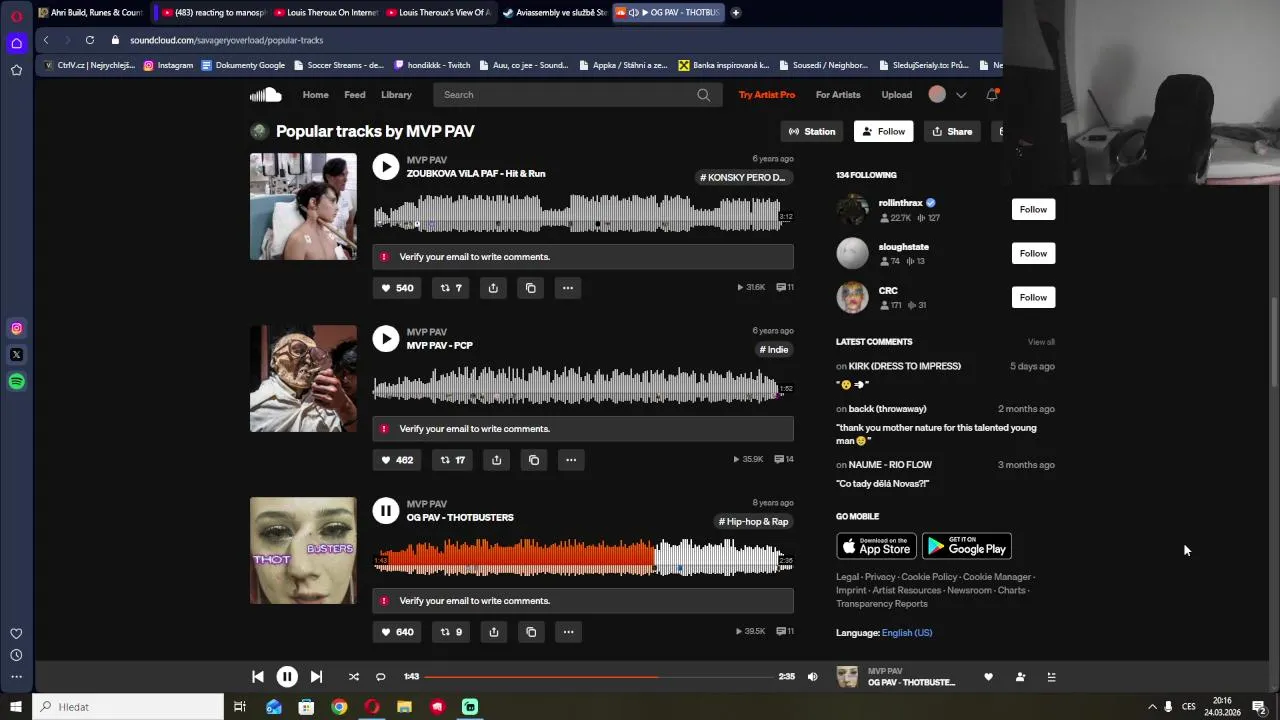
Task: Toggle repeat in the player bar
Action: coord(380,677)
